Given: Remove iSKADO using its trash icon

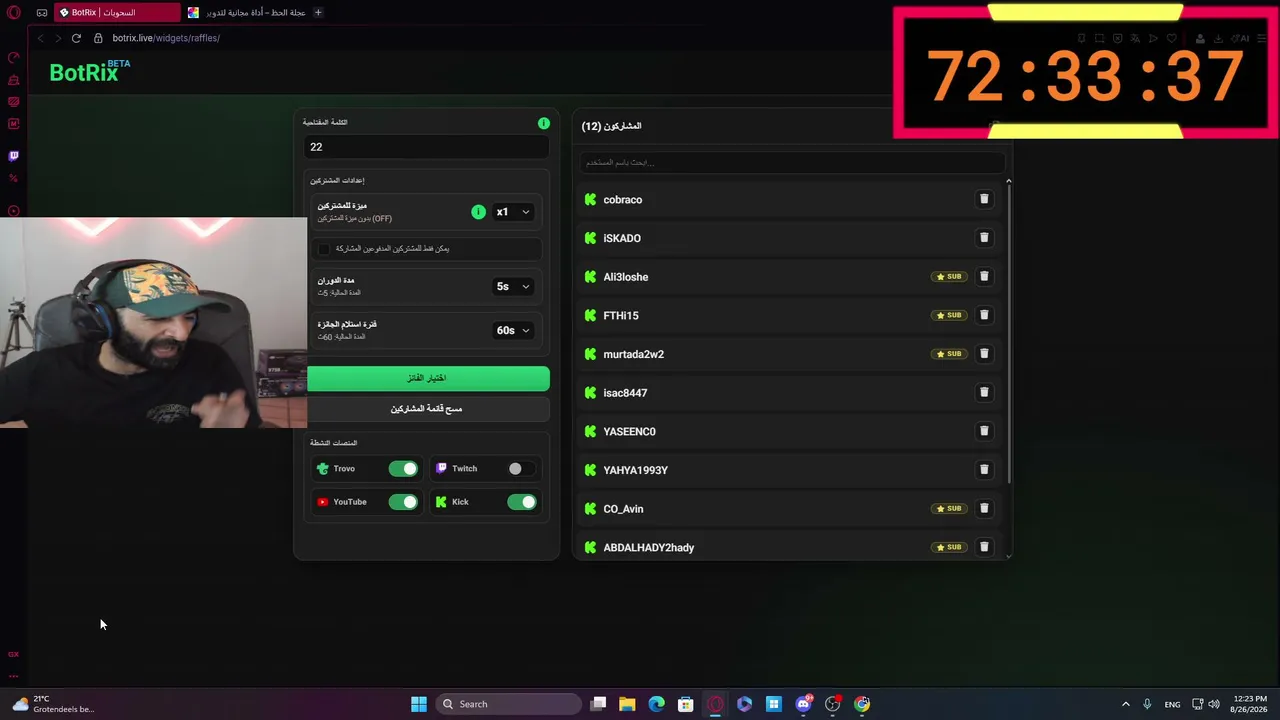Looking at the screenshot, I should (x=984, y=238).
